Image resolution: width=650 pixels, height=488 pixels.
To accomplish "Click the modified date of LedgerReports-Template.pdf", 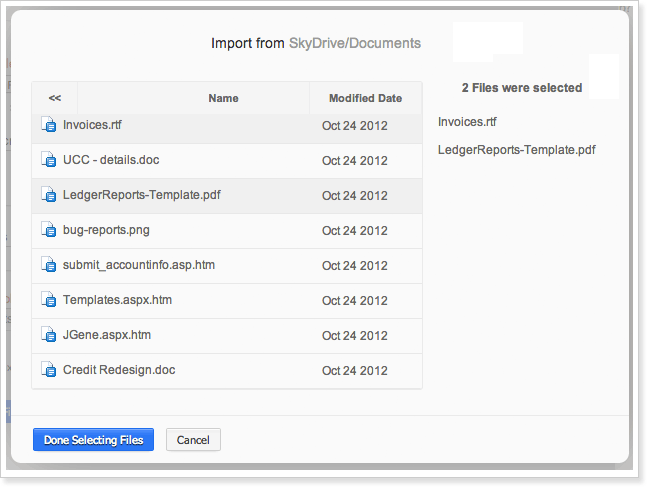I will [x=355, y=196].
